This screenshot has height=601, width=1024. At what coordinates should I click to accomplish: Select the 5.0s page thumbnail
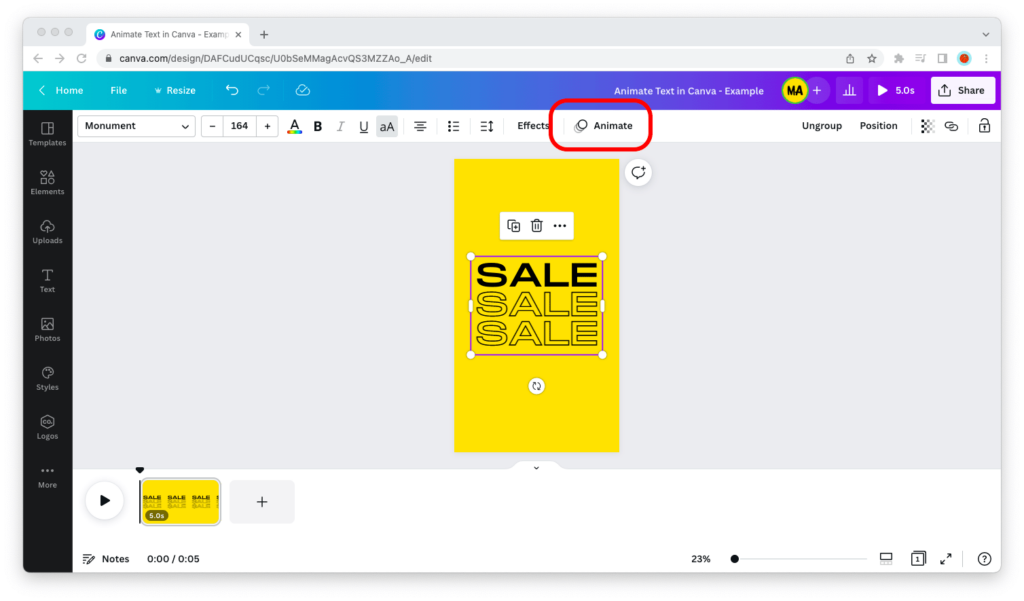pos(181,502)
